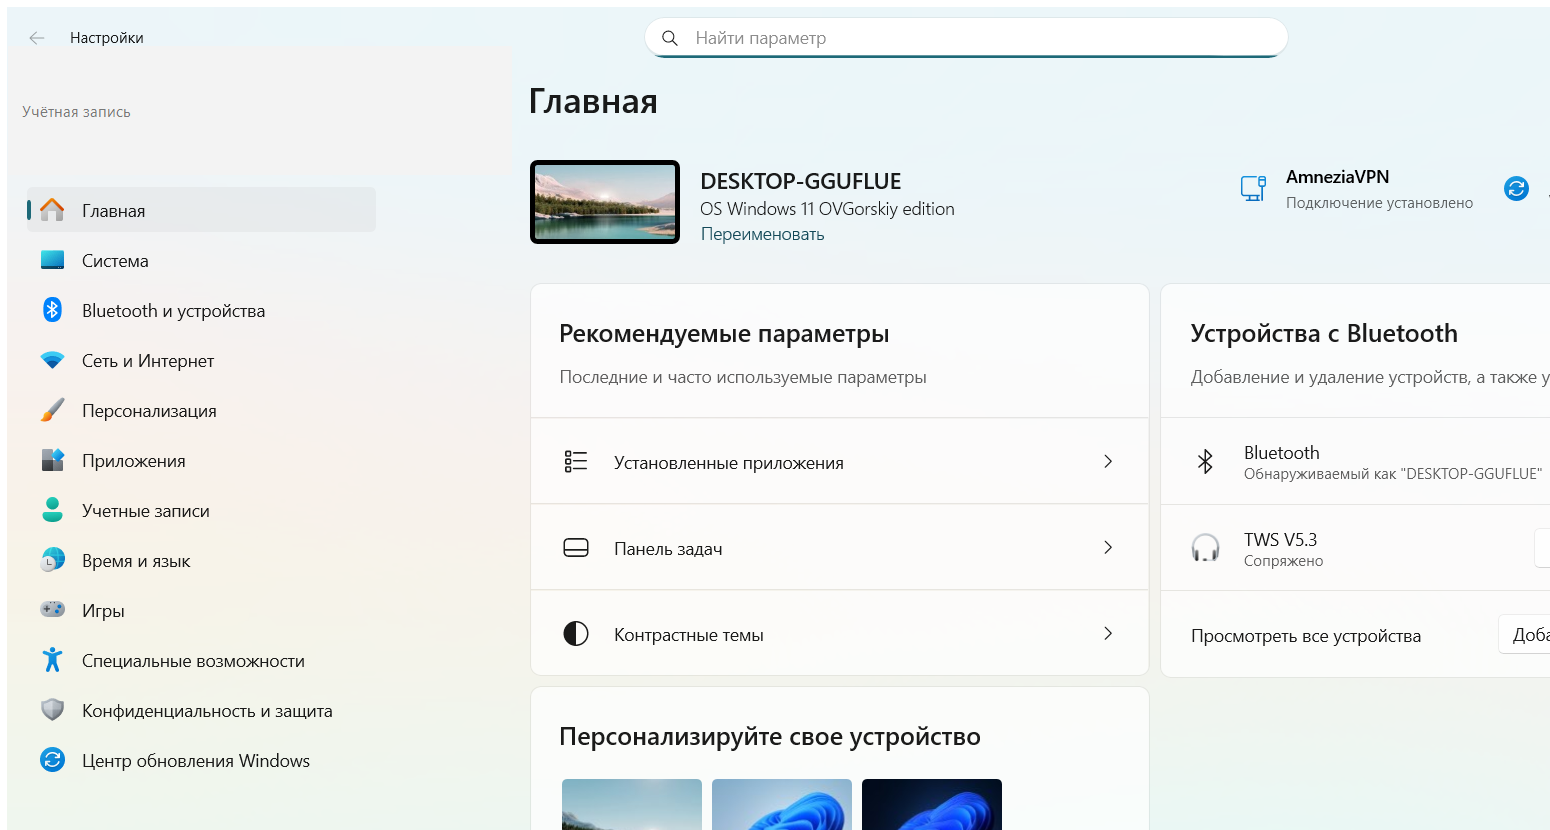Select Игры in the sidebar
The image size is (1550, 830).
201,610
